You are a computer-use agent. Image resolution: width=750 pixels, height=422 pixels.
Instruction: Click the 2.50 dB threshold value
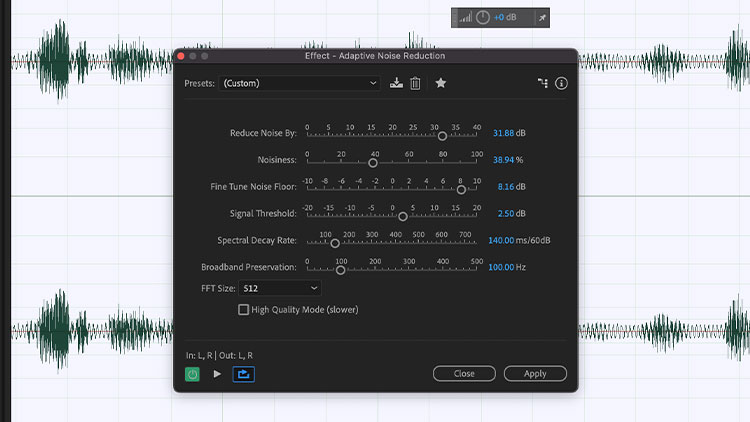pyautogui.click(x=506, y=213)
